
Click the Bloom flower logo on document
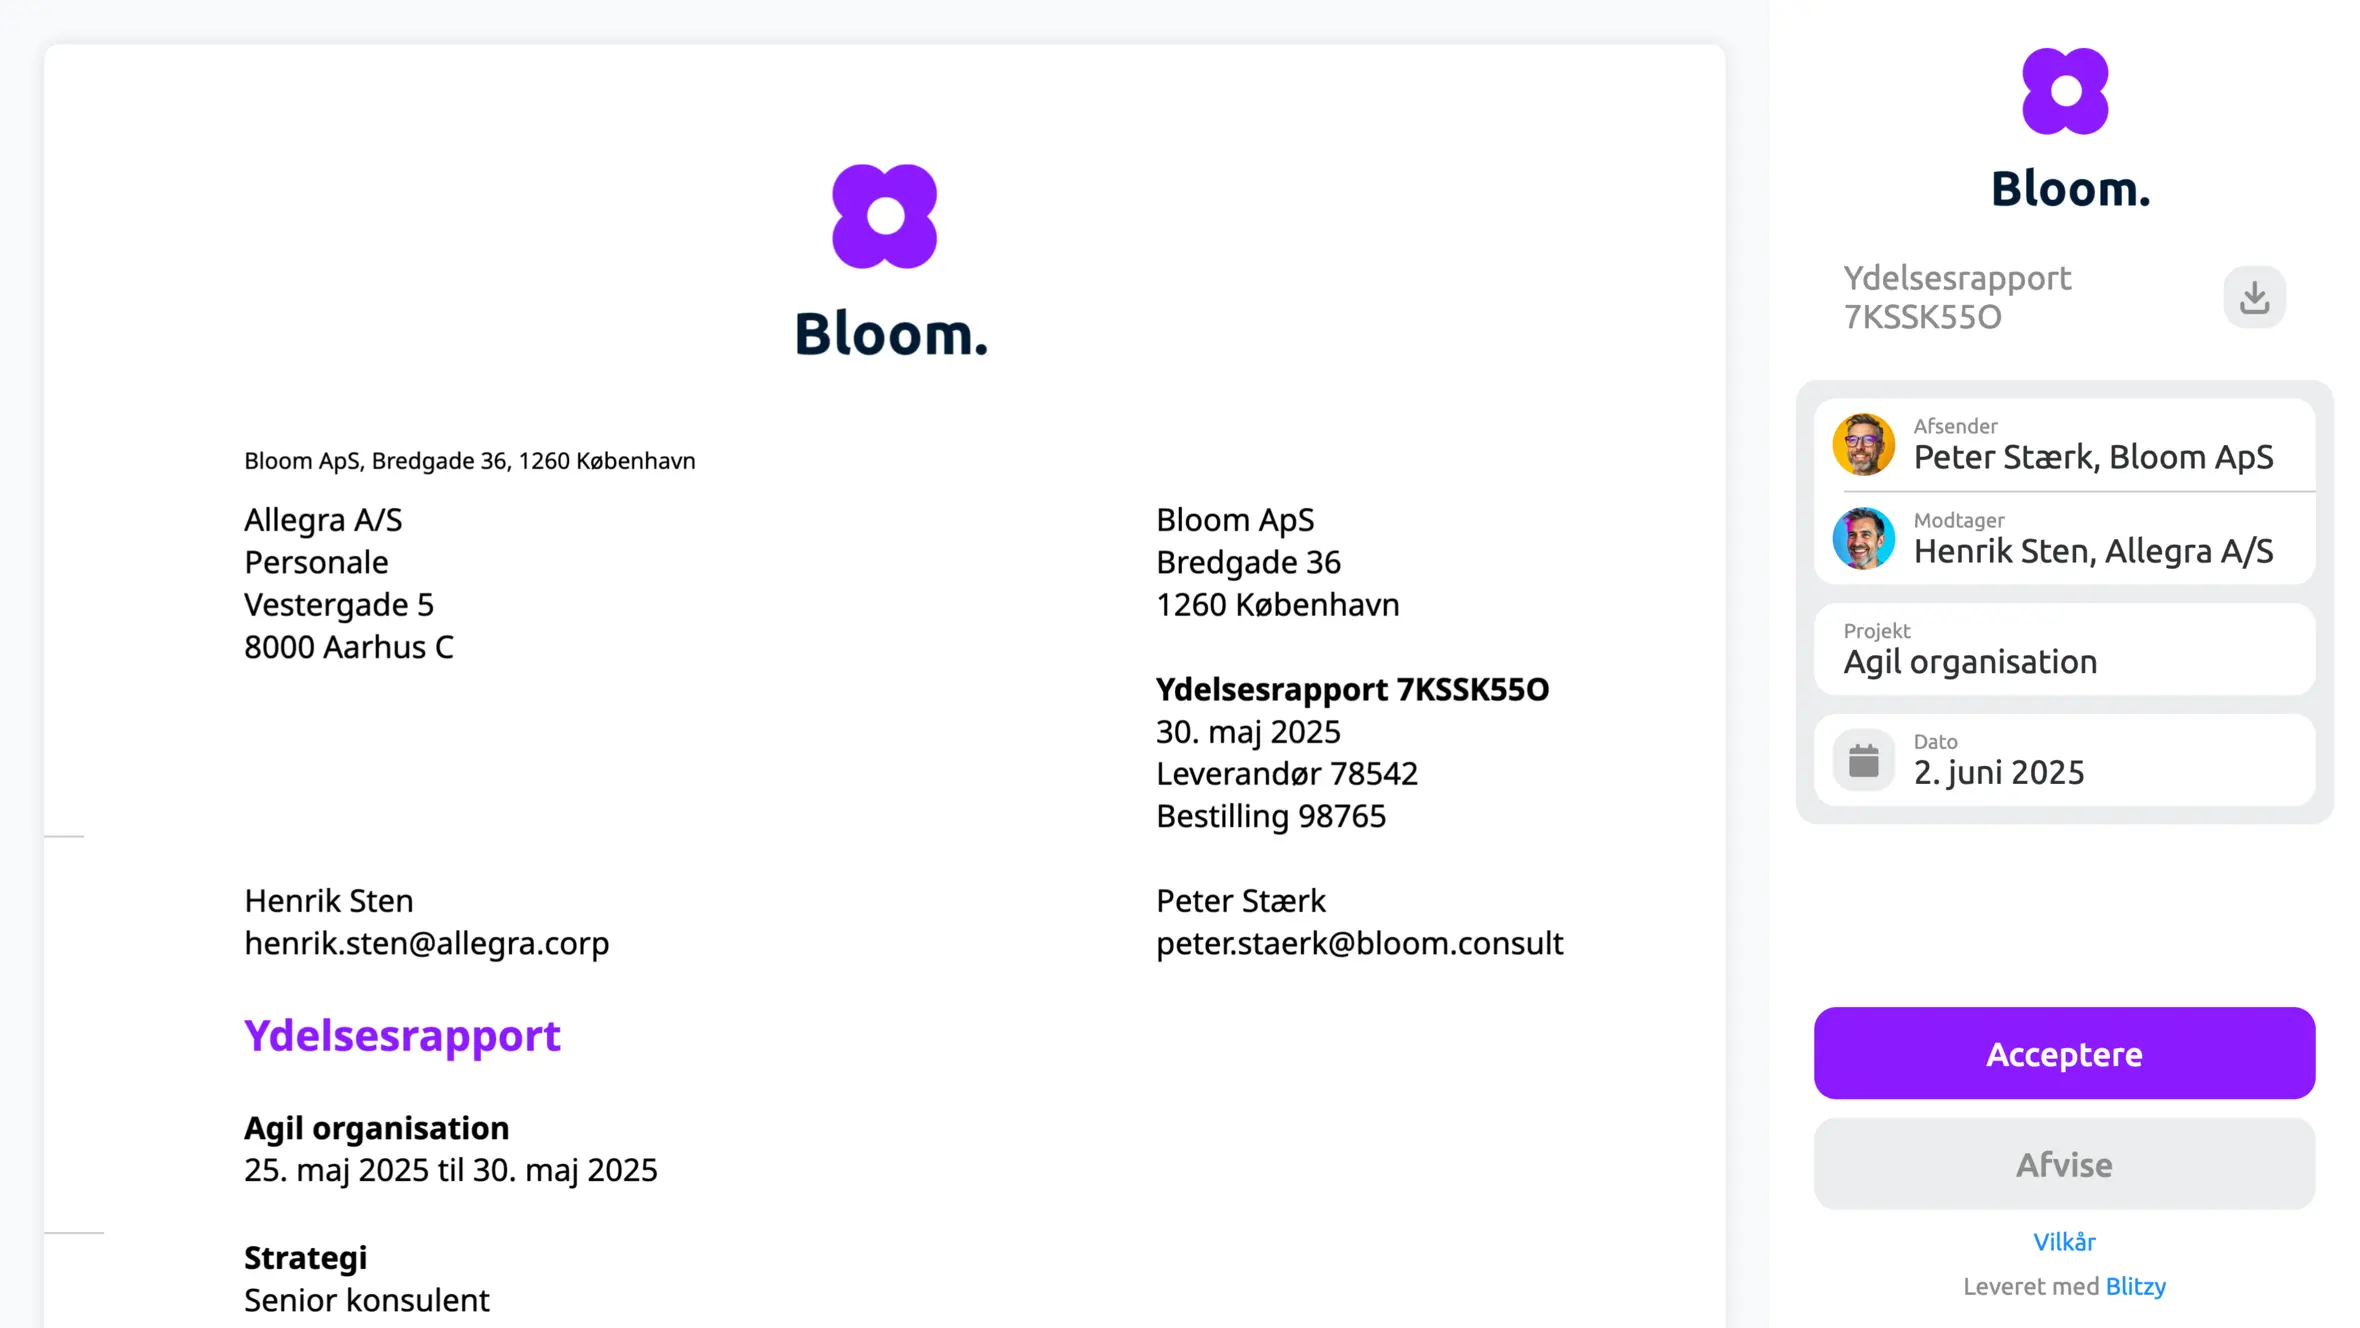click(x=885, y=216)
